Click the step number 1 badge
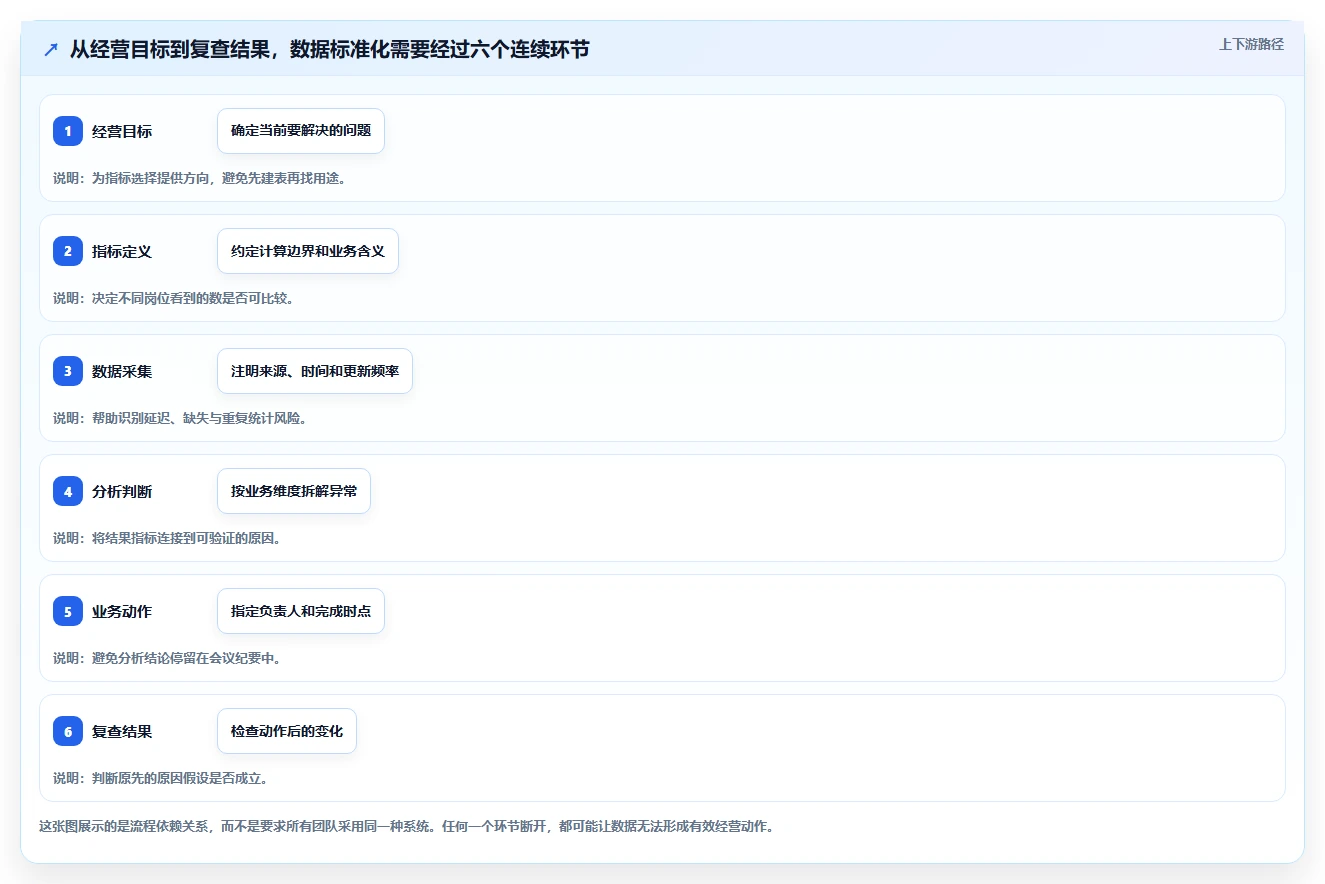This screenshot has width=1325, height=884. point(68,131)
